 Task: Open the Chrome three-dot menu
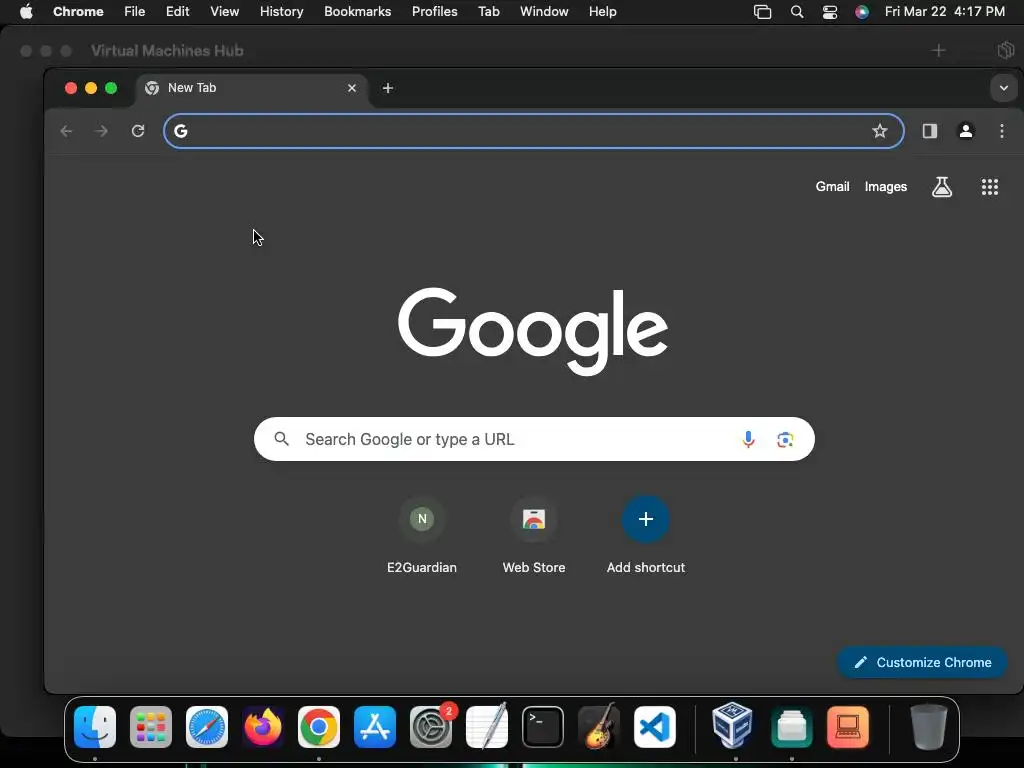(x=1001, y=131)
